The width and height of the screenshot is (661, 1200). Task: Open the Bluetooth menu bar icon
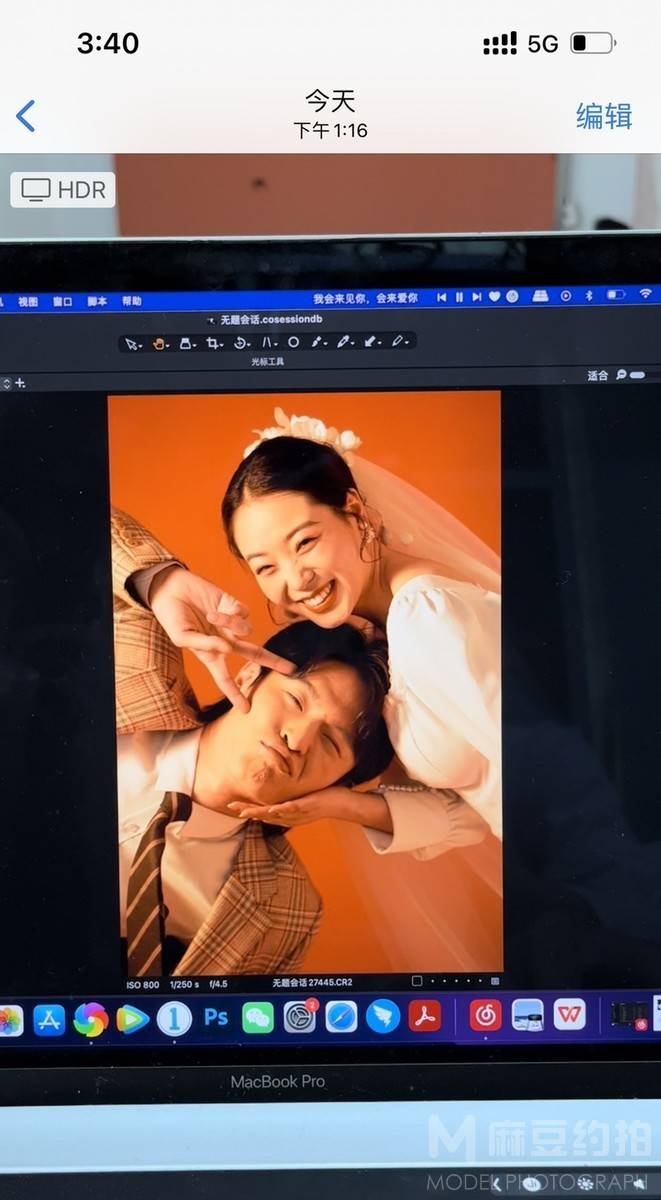(589, 296)
